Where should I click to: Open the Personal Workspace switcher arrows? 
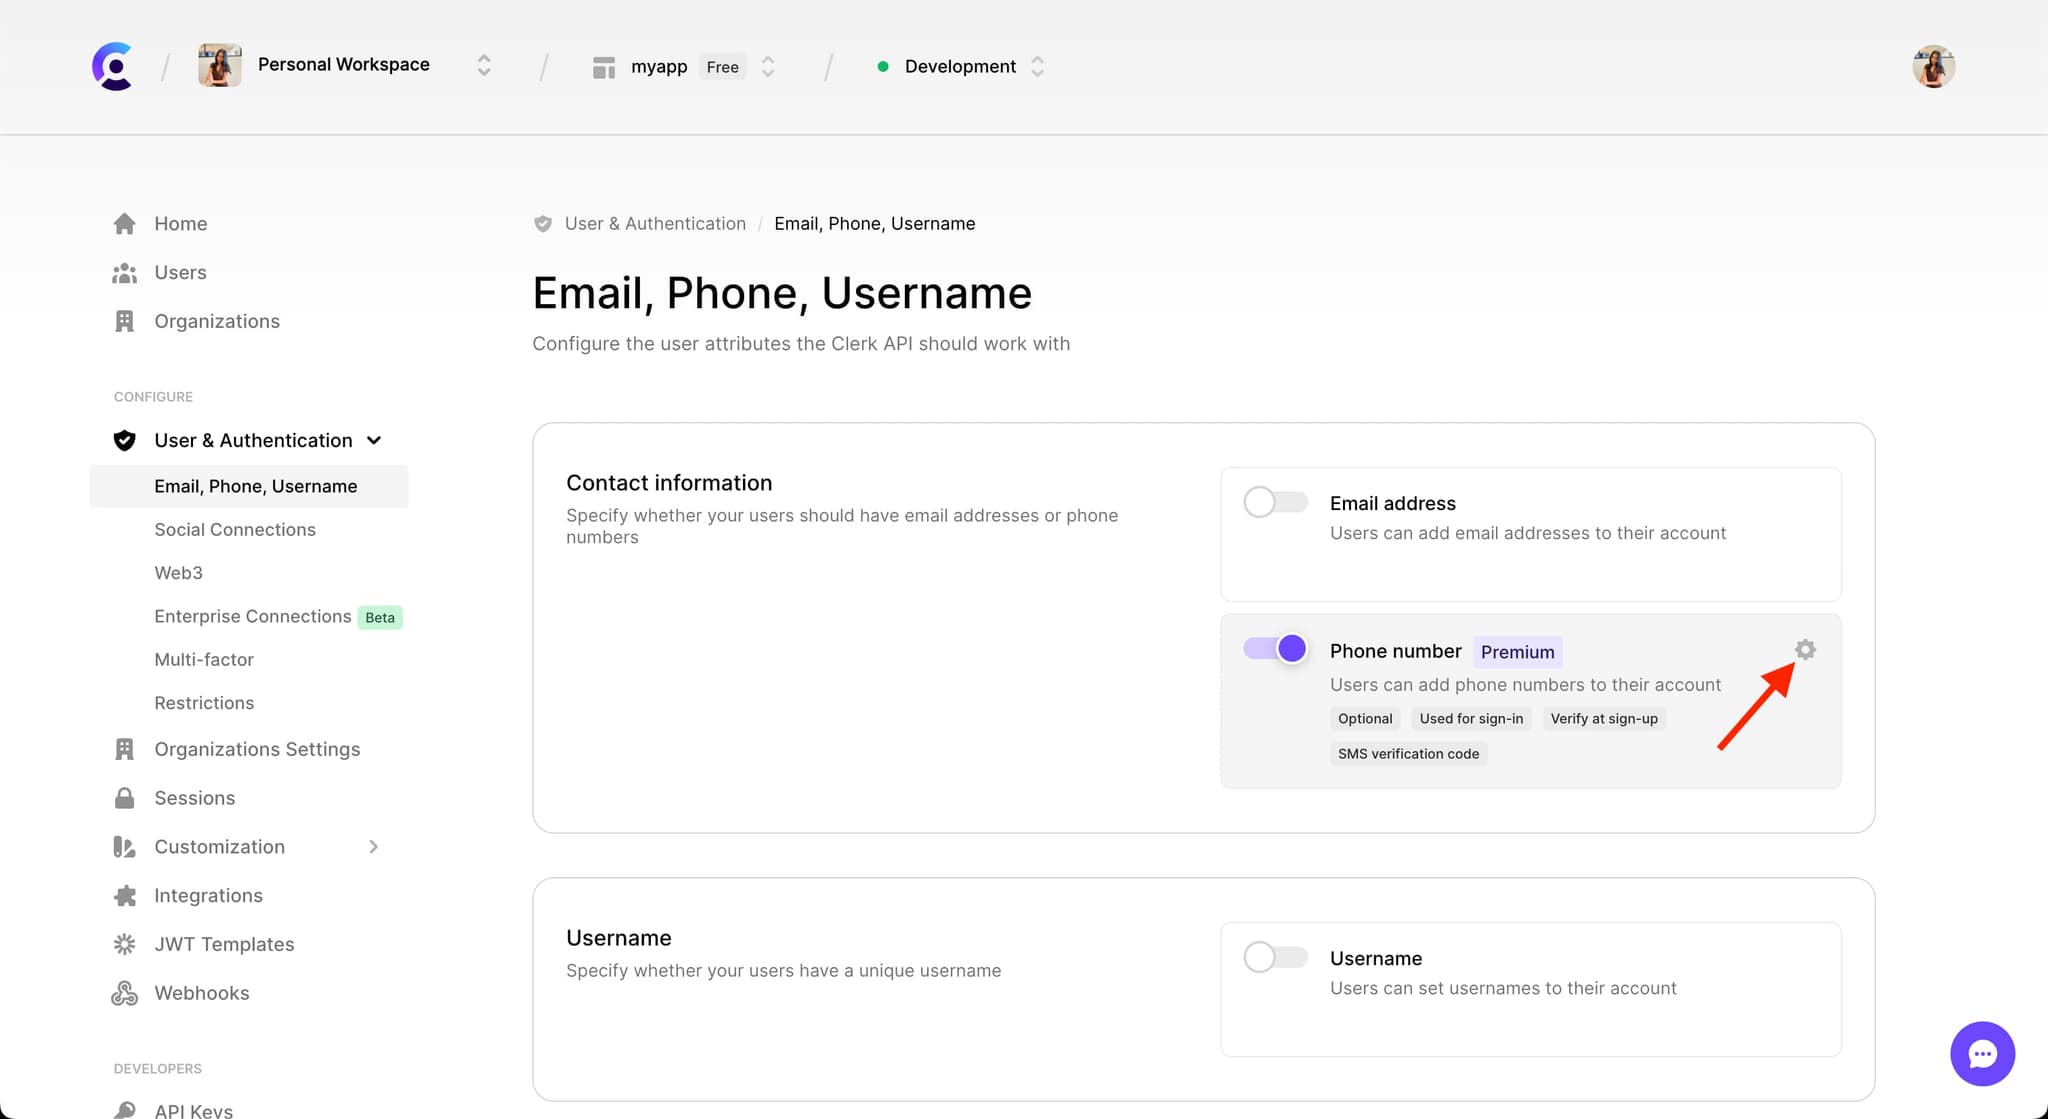[x=484, y=66]
